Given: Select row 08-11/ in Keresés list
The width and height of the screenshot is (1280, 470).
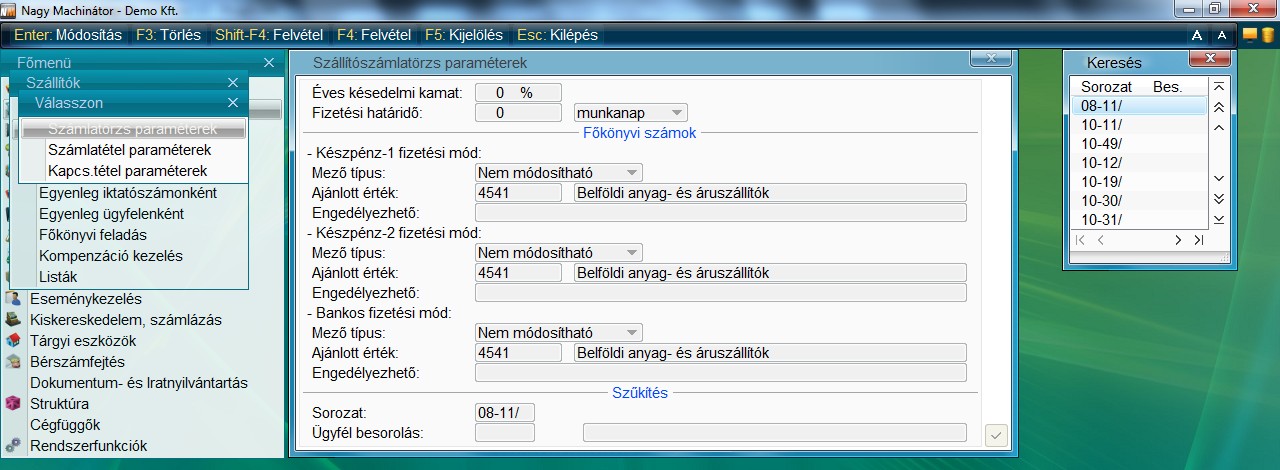Looking at the screenshot, I should click(1139, 106).
